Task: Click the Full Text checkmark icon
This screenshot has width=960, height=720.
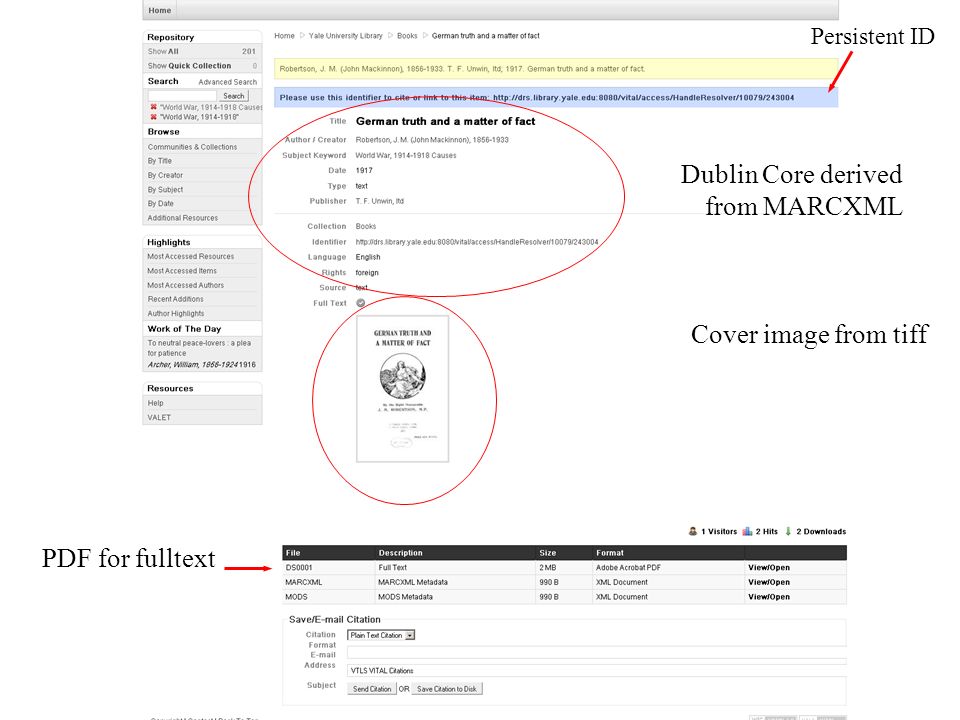Action: [x=361, y=303]
